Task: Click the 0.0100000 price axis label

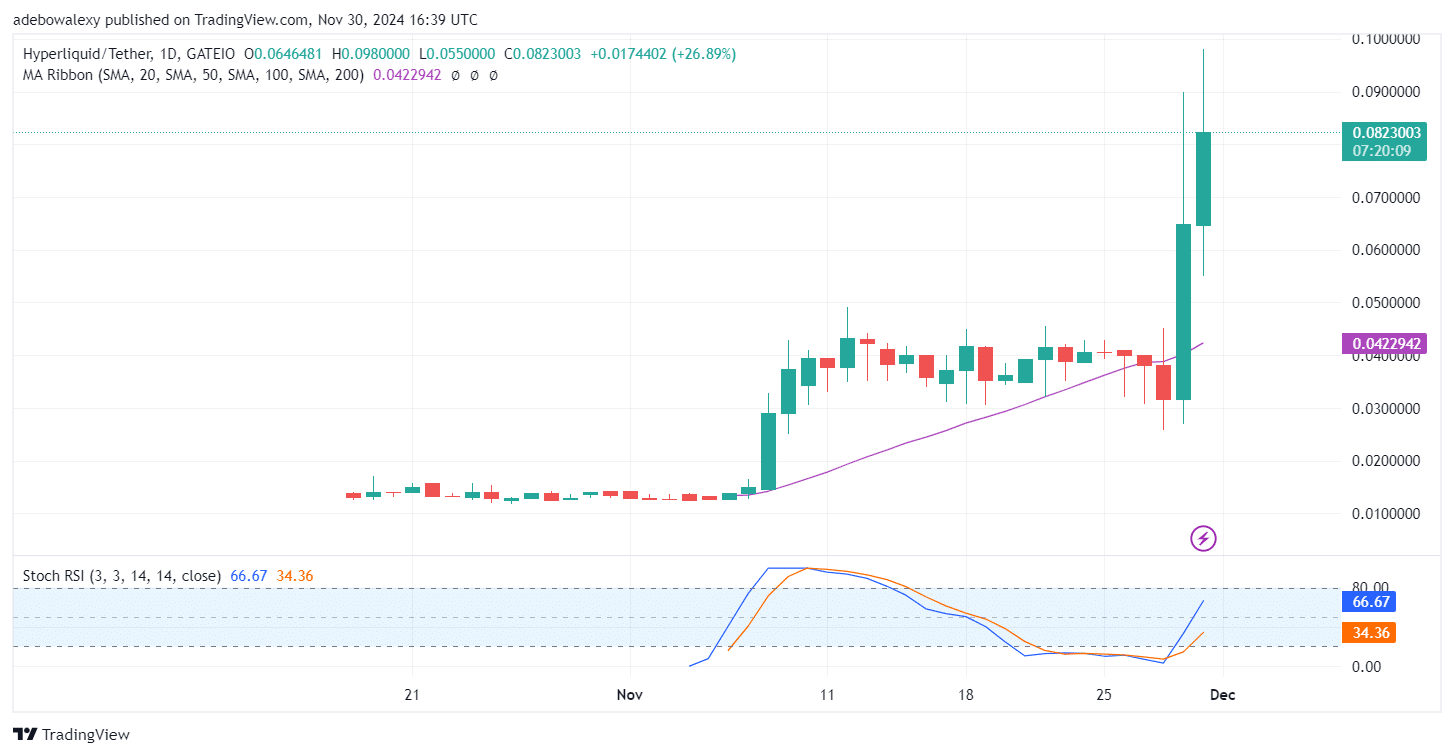Action: [1386, 514]
